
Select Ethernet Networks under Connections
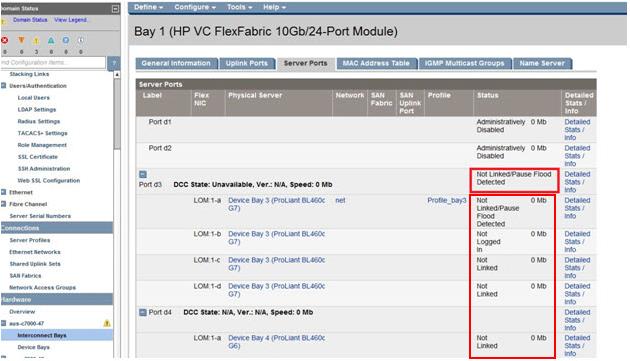(35, 252)
